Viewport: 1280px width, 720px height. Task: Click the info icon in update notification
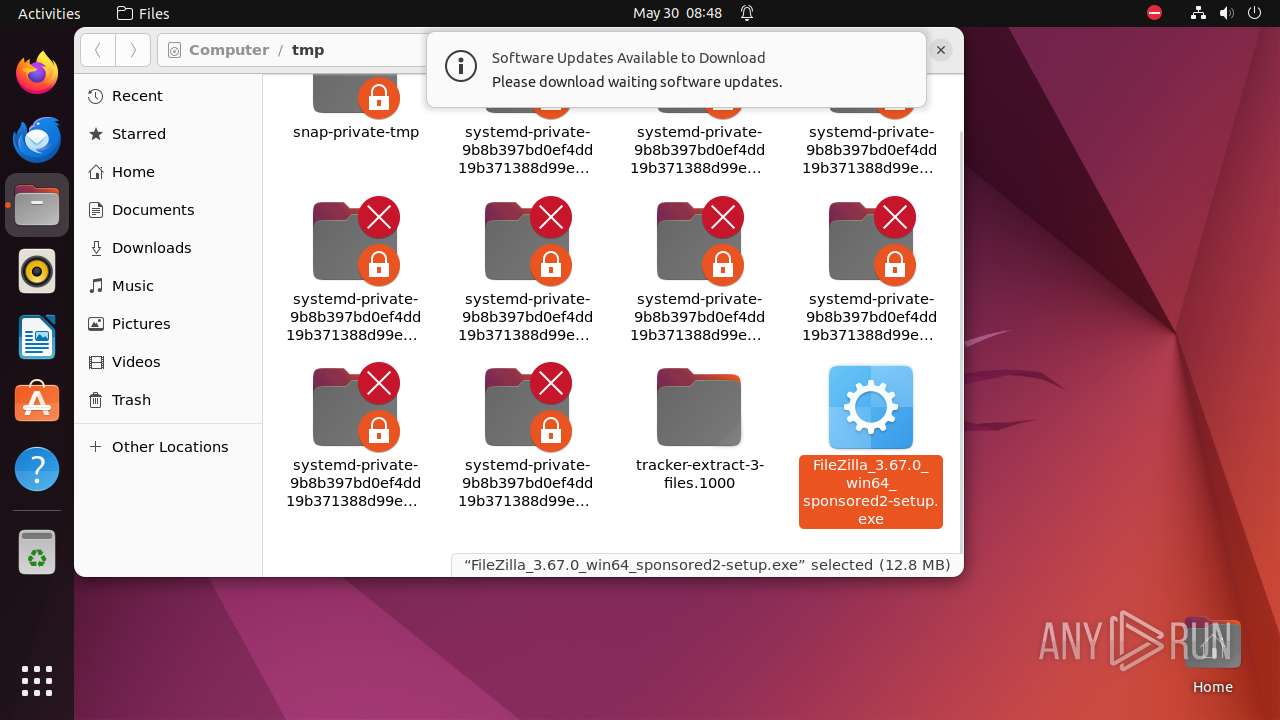pyautogui.click(x=461, y=68)
